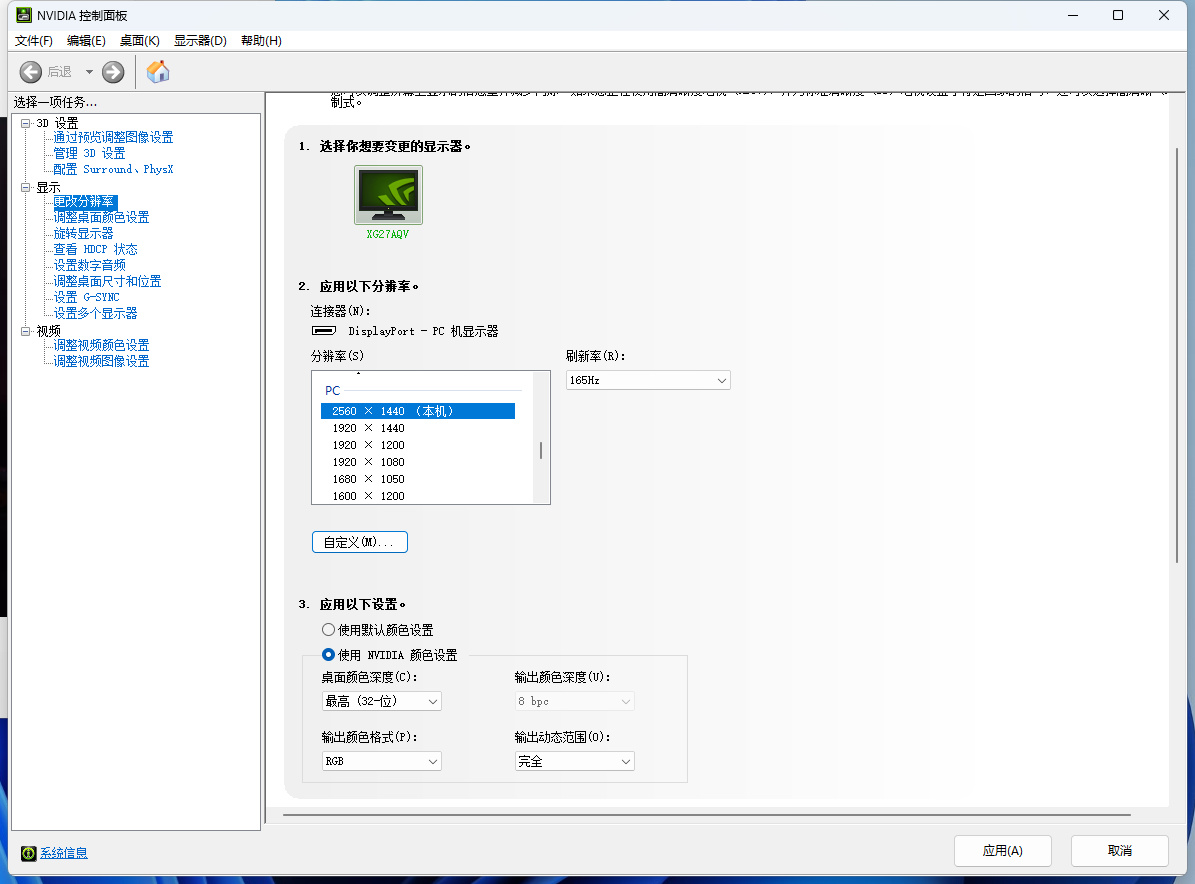
Task: Open the 帮助(H) menu
Action: pyautogui.click(x=261, y=40)
